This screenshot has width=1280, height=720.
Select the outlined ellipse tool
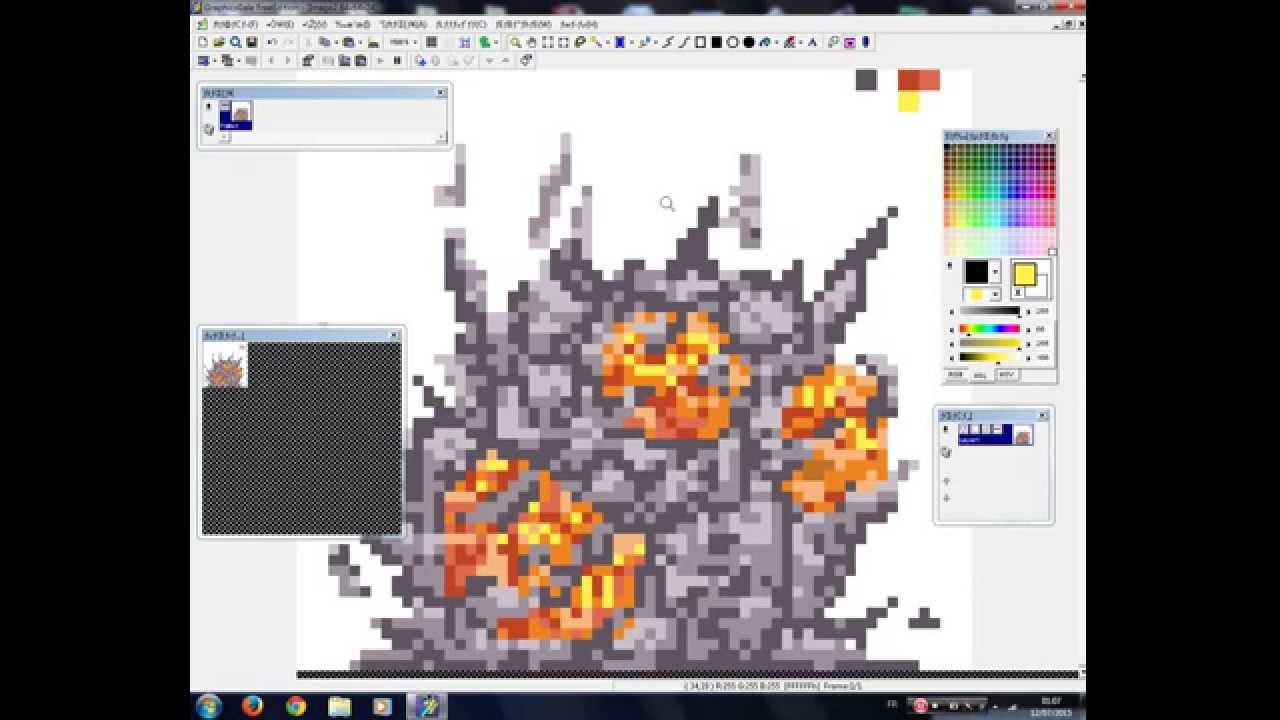(732, 42)
